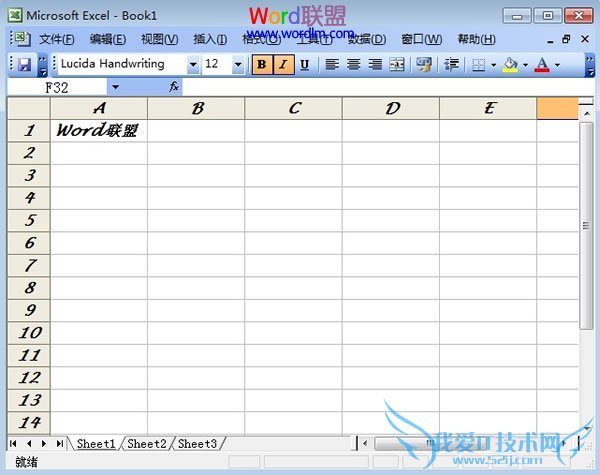Select row 14 header
Screen dimensions: 600x475
pos(29,423)
